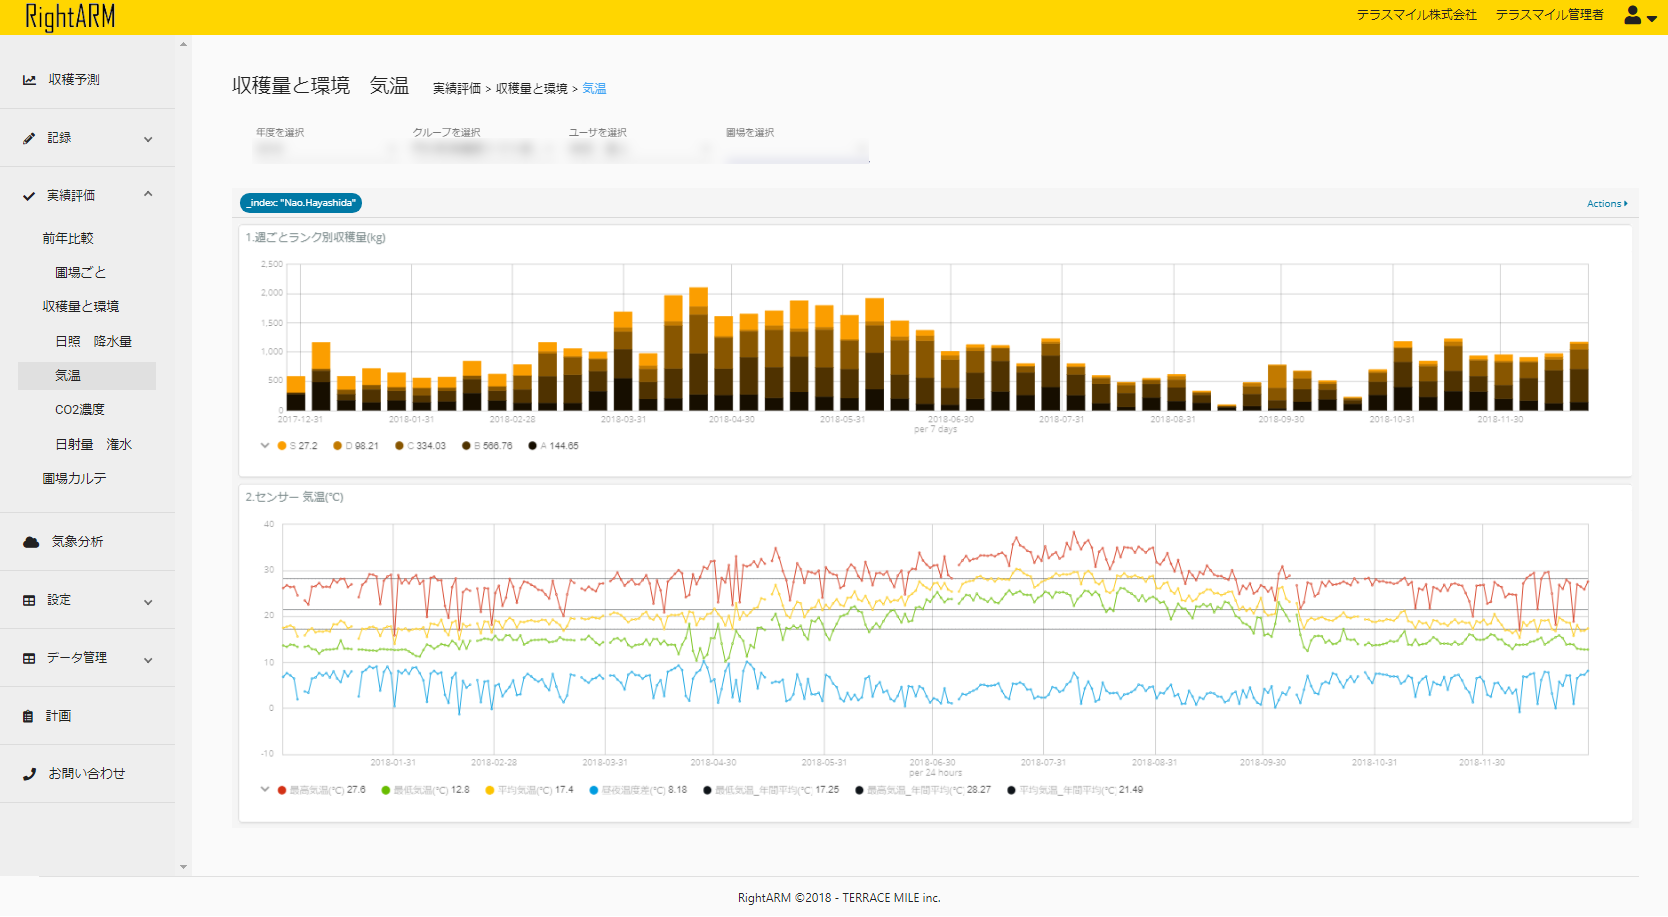The image size is (1668, 917).
Task: Click the sidebar scrollbar up arrow
Action: (x=183, y=44)
